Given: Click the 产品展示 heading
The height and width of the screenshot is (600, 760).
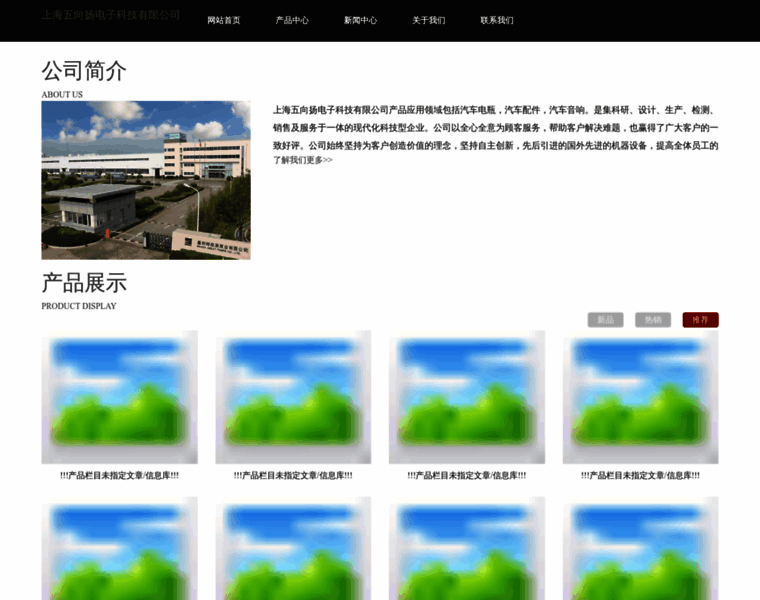Looking at the screenshot, I should [84, 283].
